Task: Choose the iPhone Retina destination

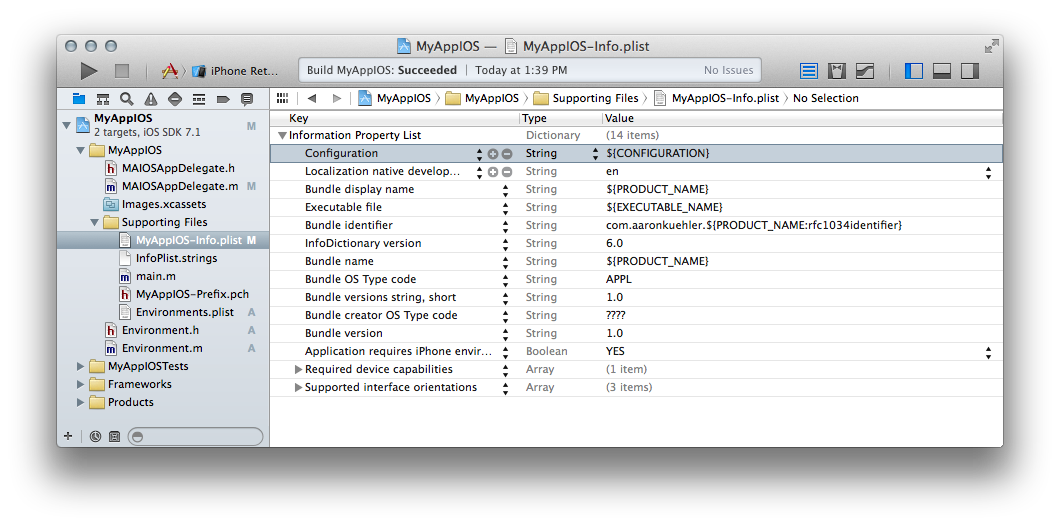Action: pyautogui.click(x=235, y=70)
